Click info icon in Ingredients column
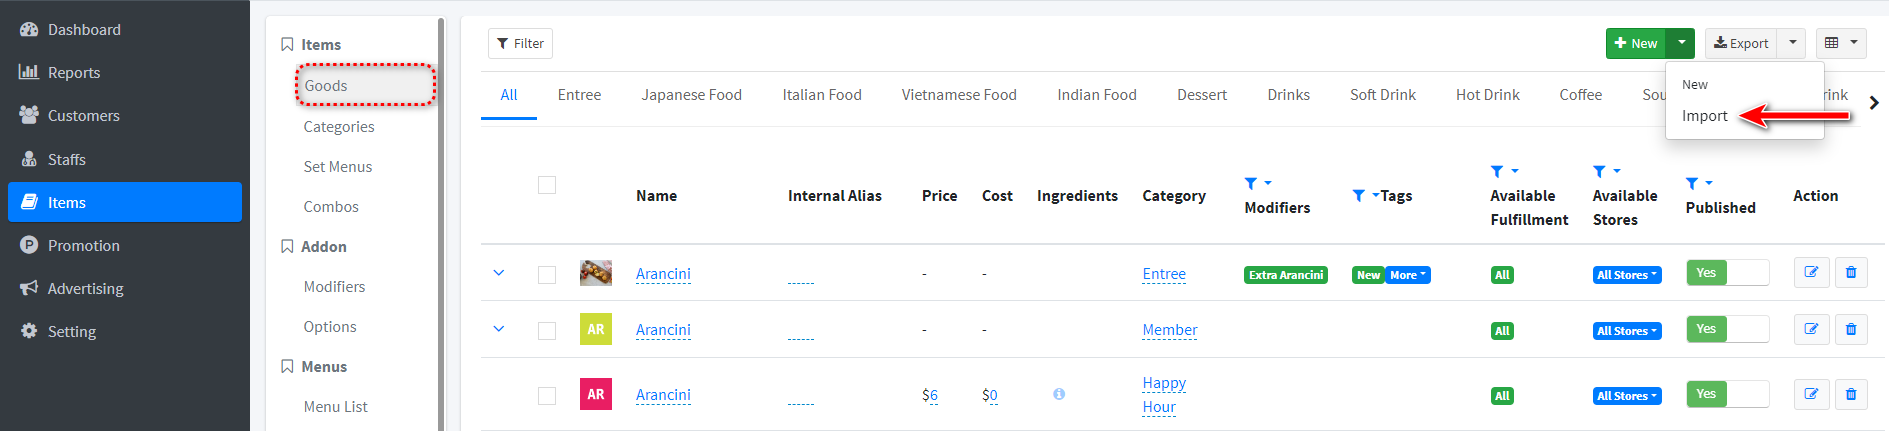The height and width of the screenshot is (431, 1889). [x=1059, y=394]
